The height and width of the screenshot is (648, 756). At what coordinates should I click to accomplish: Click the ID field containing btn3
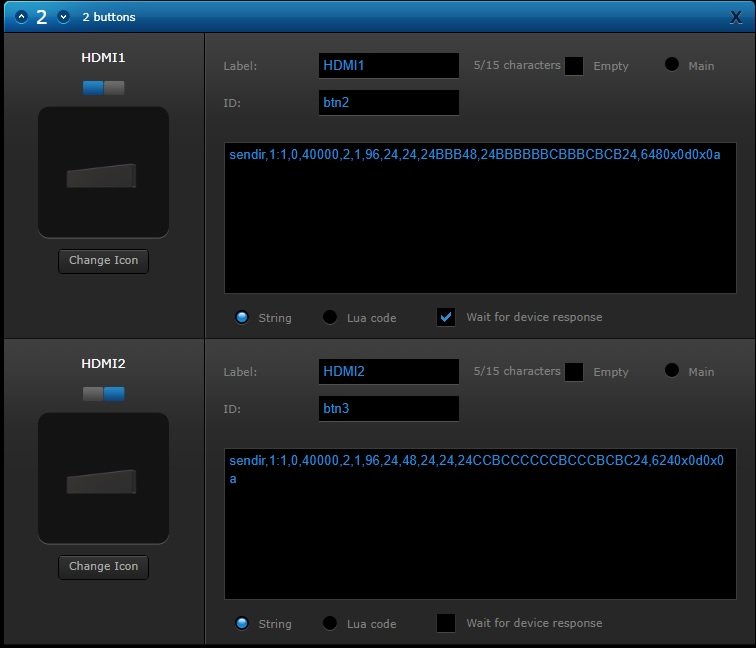click(389, 409)
